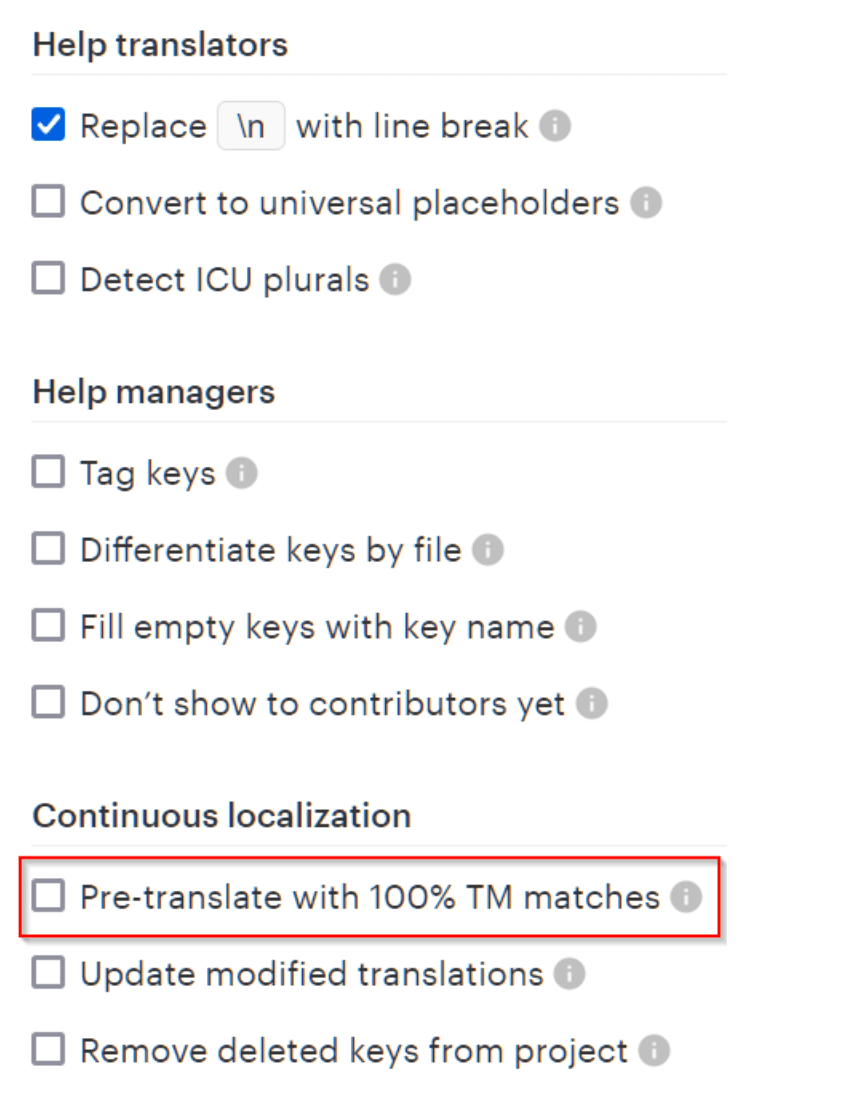Enable the Tag keys checkbox
Image resolution: width=860 pixels, height=1118 pixels.
click(x=48, y=472)
